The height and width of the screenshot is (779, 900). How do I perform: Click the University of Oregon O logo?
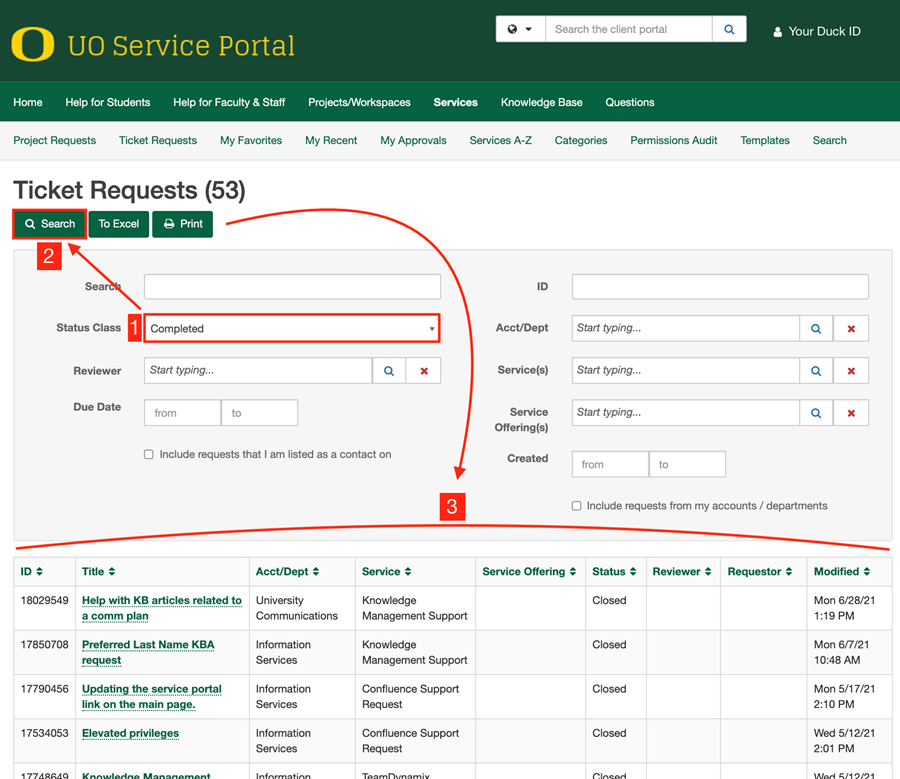(x=33, y=44)
